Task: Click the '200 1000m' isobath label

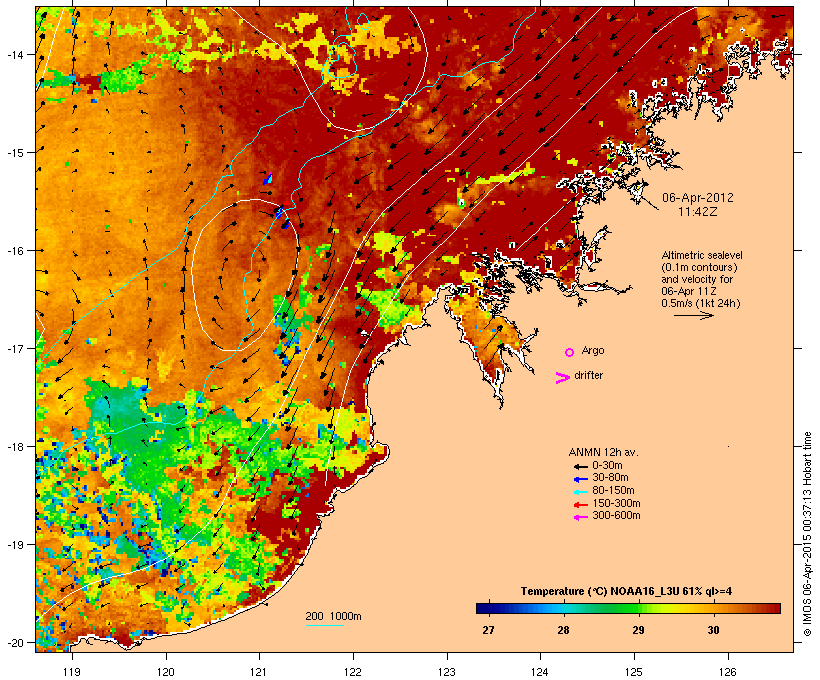Action: pyautogui.click(x=333, y=616)
